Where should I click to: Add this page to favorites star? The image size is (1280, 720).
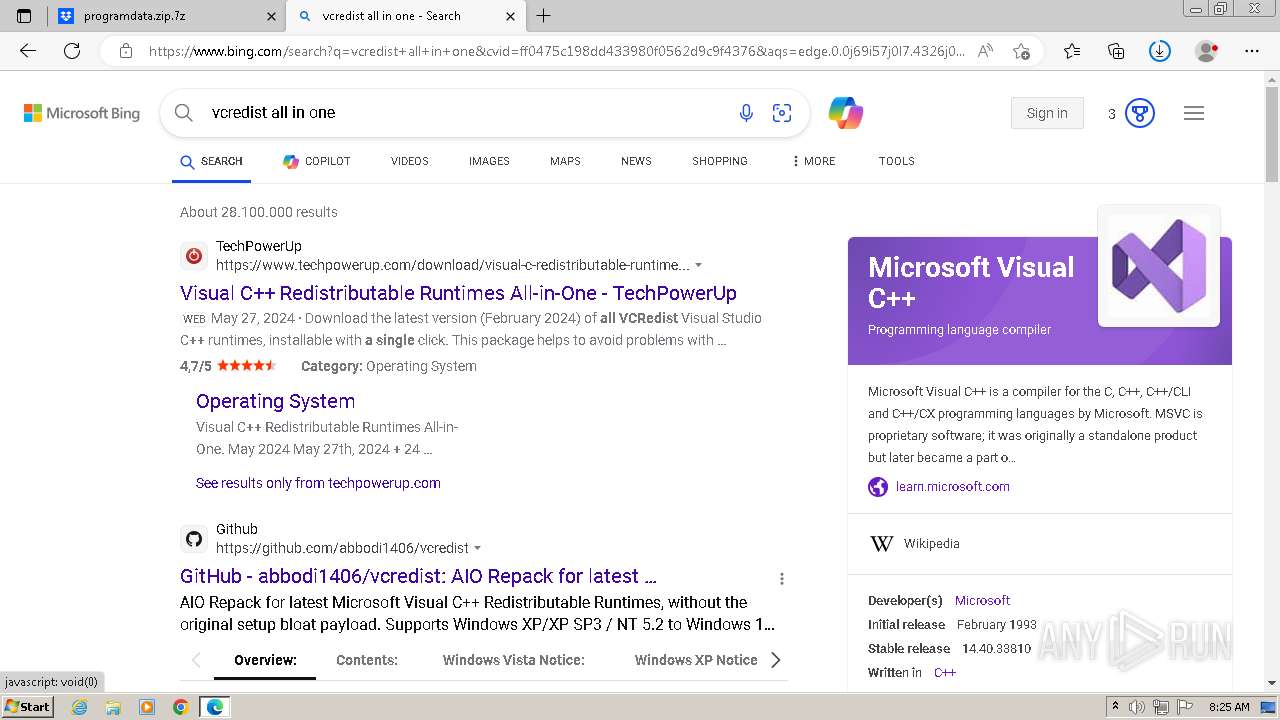coord(1021,51)
